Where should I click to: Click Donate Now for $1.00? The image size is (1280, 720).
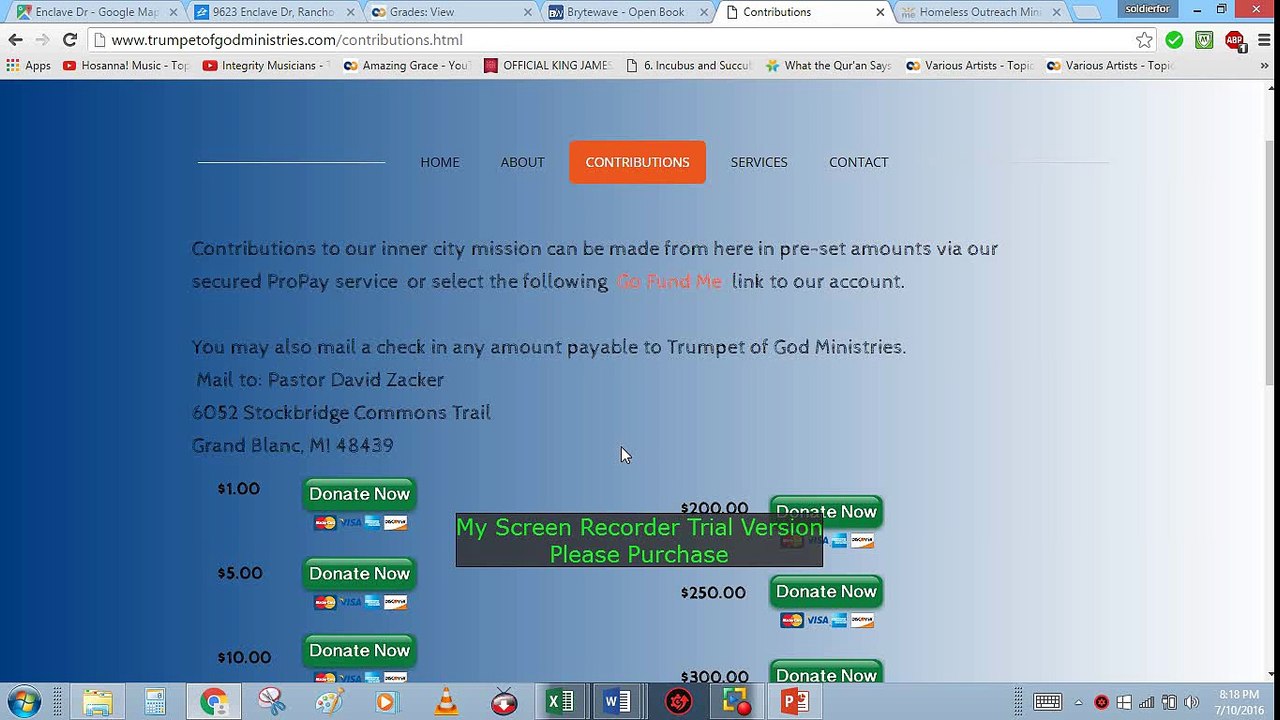(x=360, y=494)
